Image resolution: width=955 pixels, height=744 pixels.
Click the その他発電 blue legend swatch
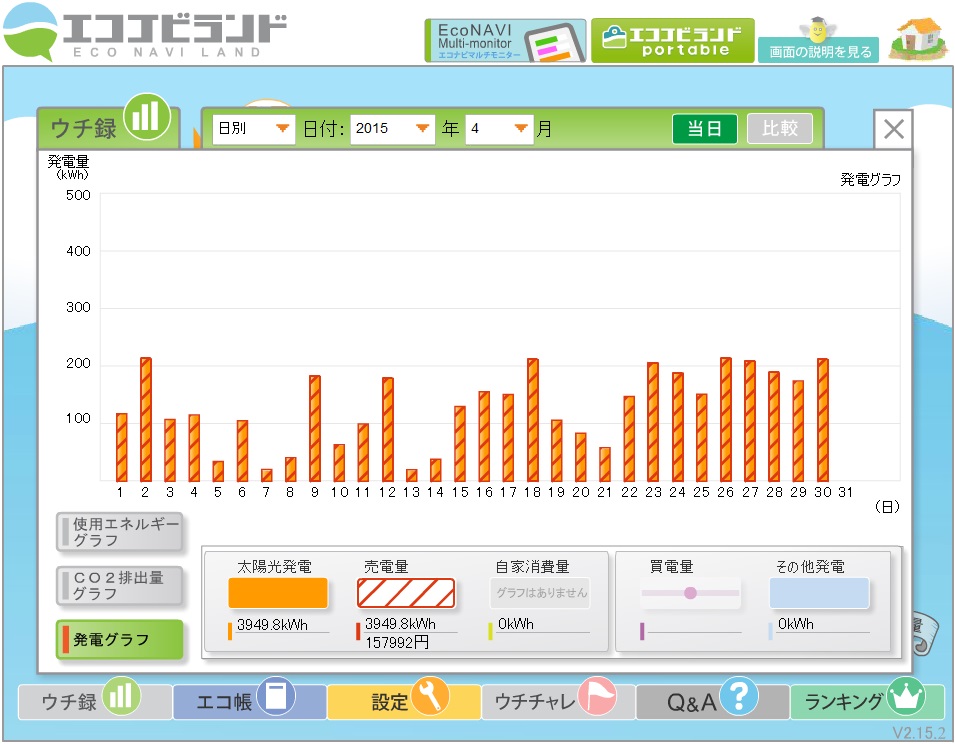click(819, 593)
